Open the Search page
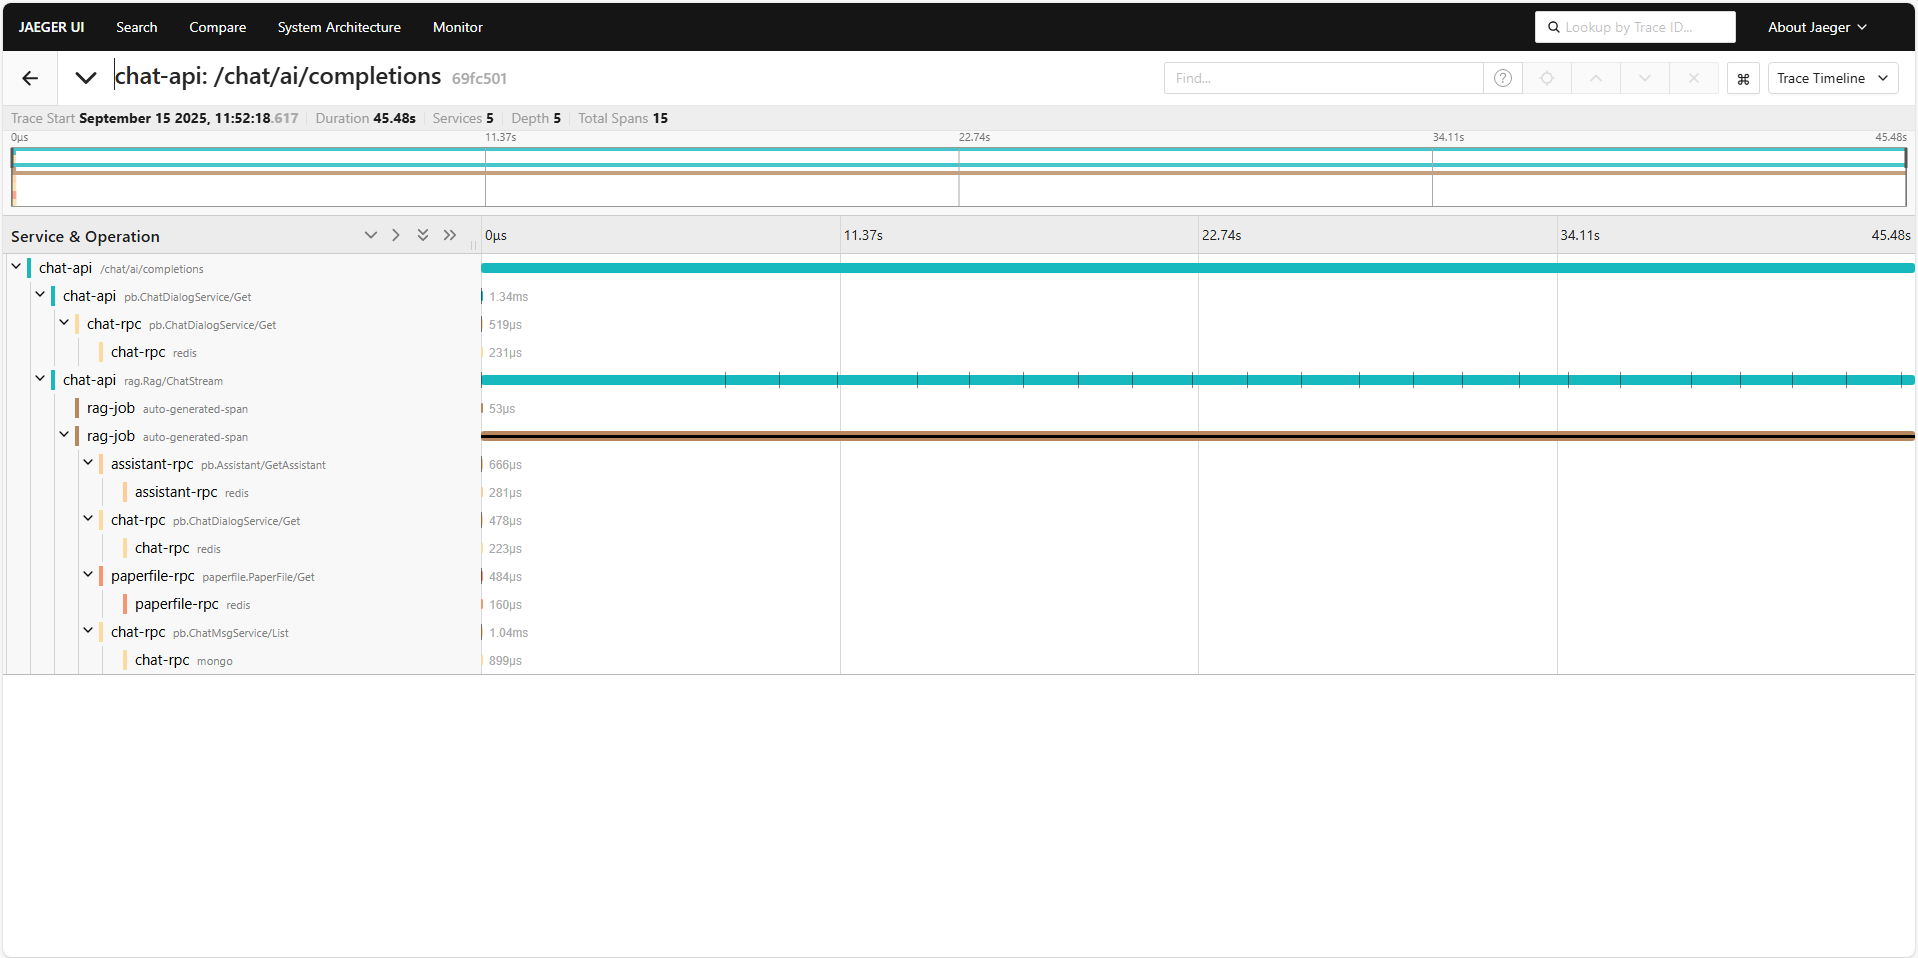The width and height of the screenshot is (1918, 958). (x=136, y=27)
